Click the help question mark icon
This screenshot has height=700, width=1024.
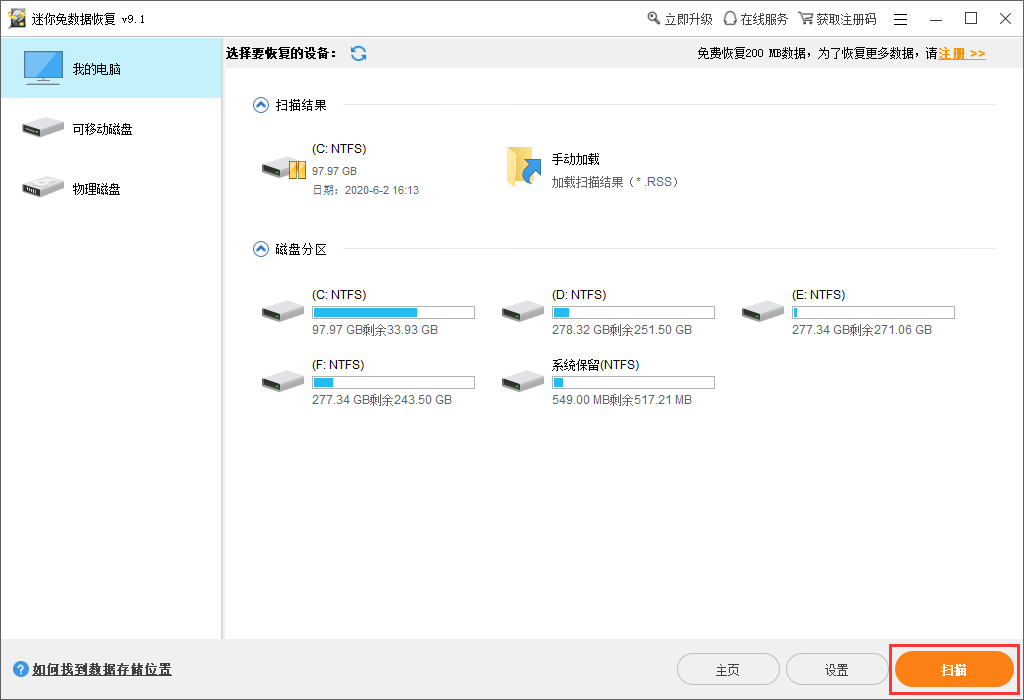click(x=21, y=669)
